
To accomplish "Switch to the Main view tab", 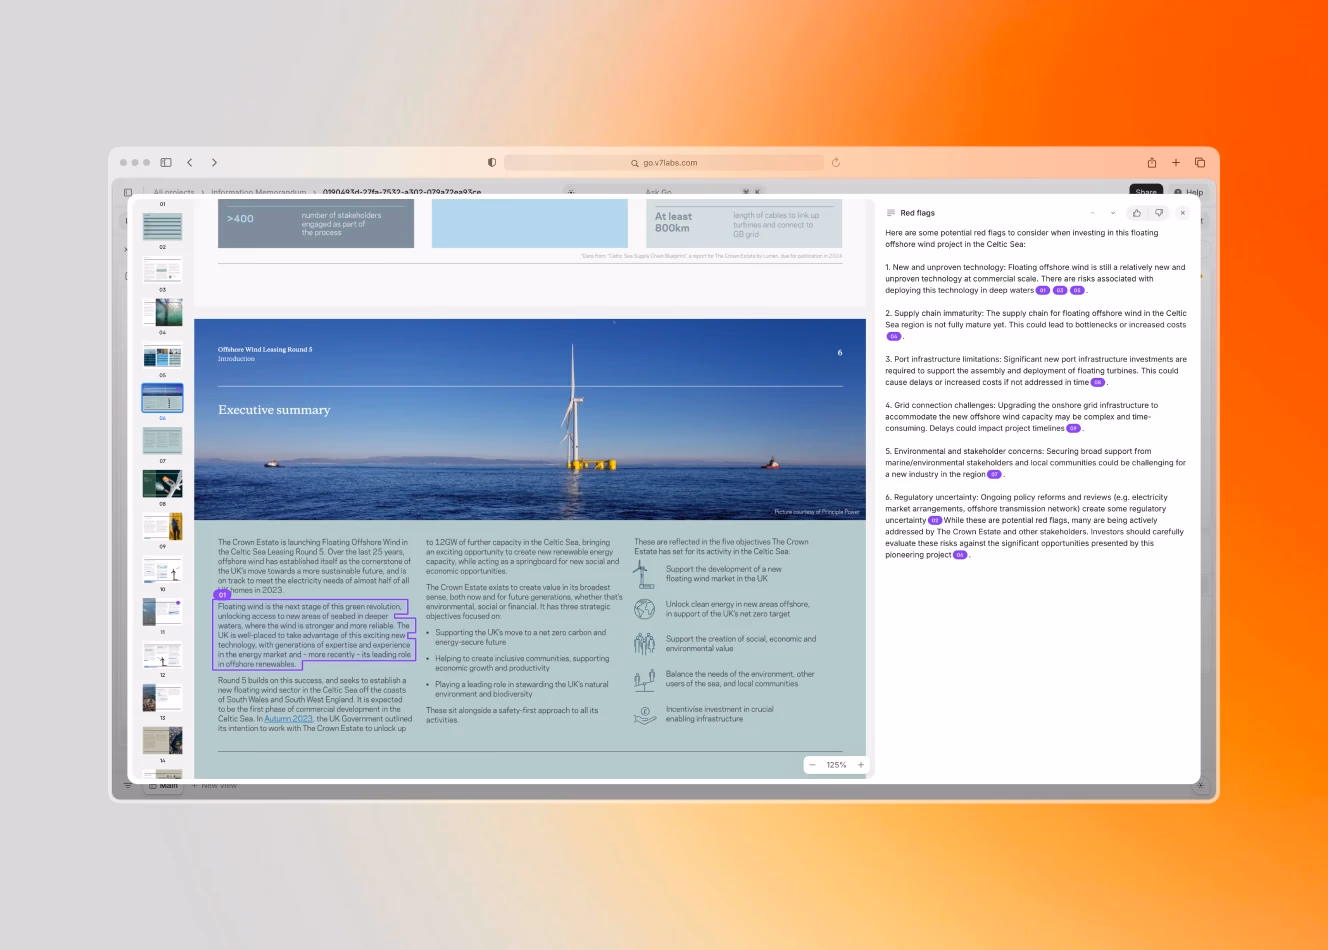I will pos(165,786).
